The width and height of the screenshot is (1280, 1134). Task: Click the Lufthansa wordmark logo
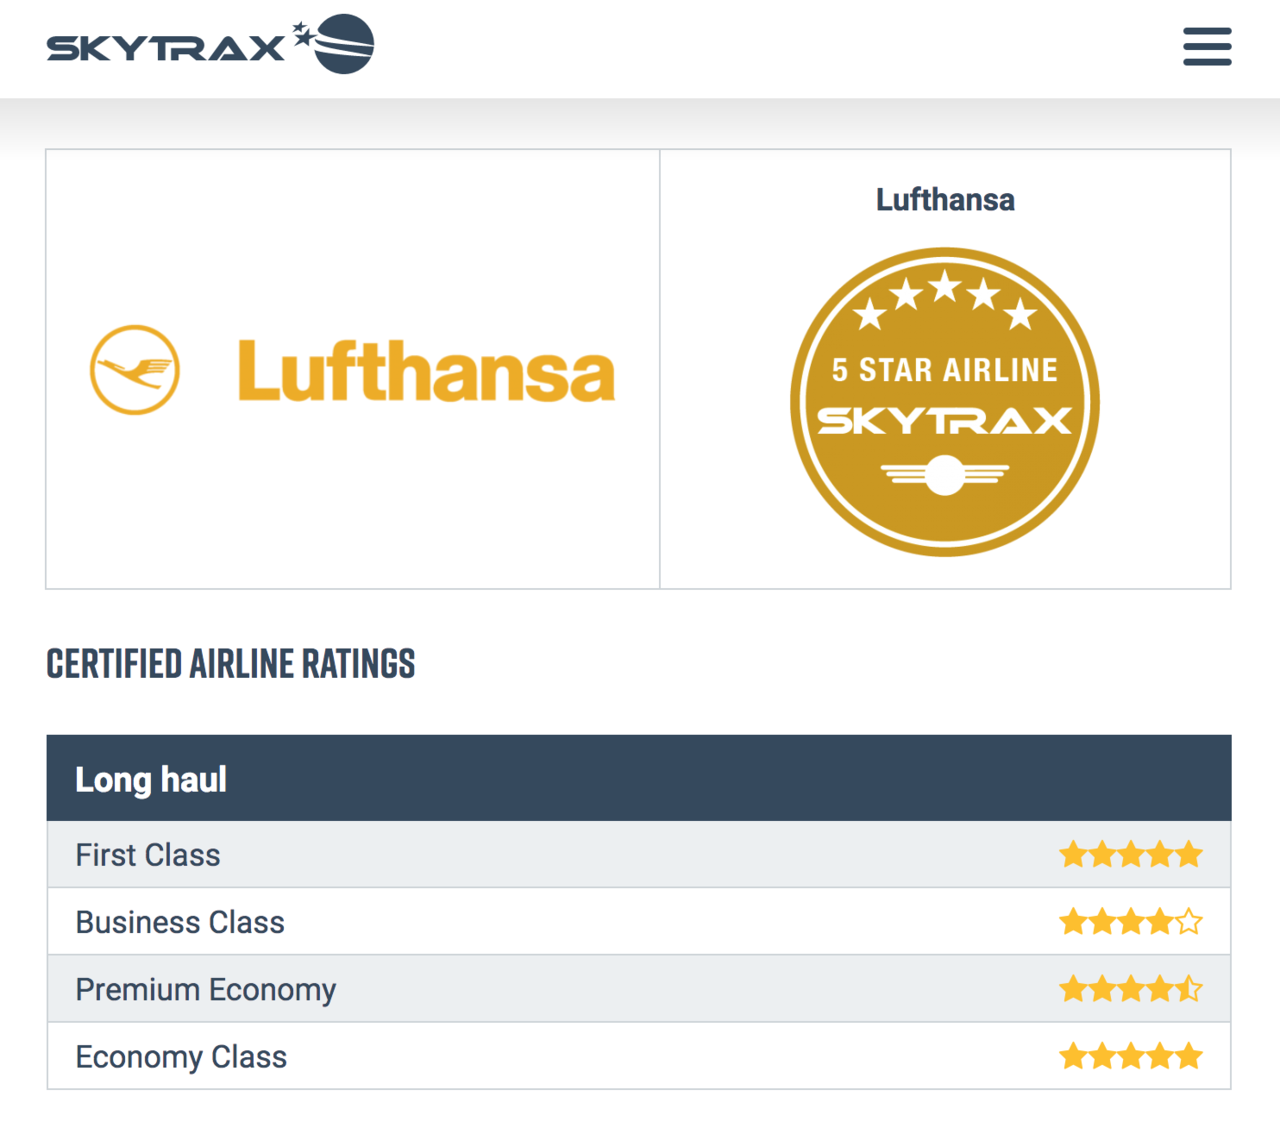pyautogui.click(x=426, y=371)
